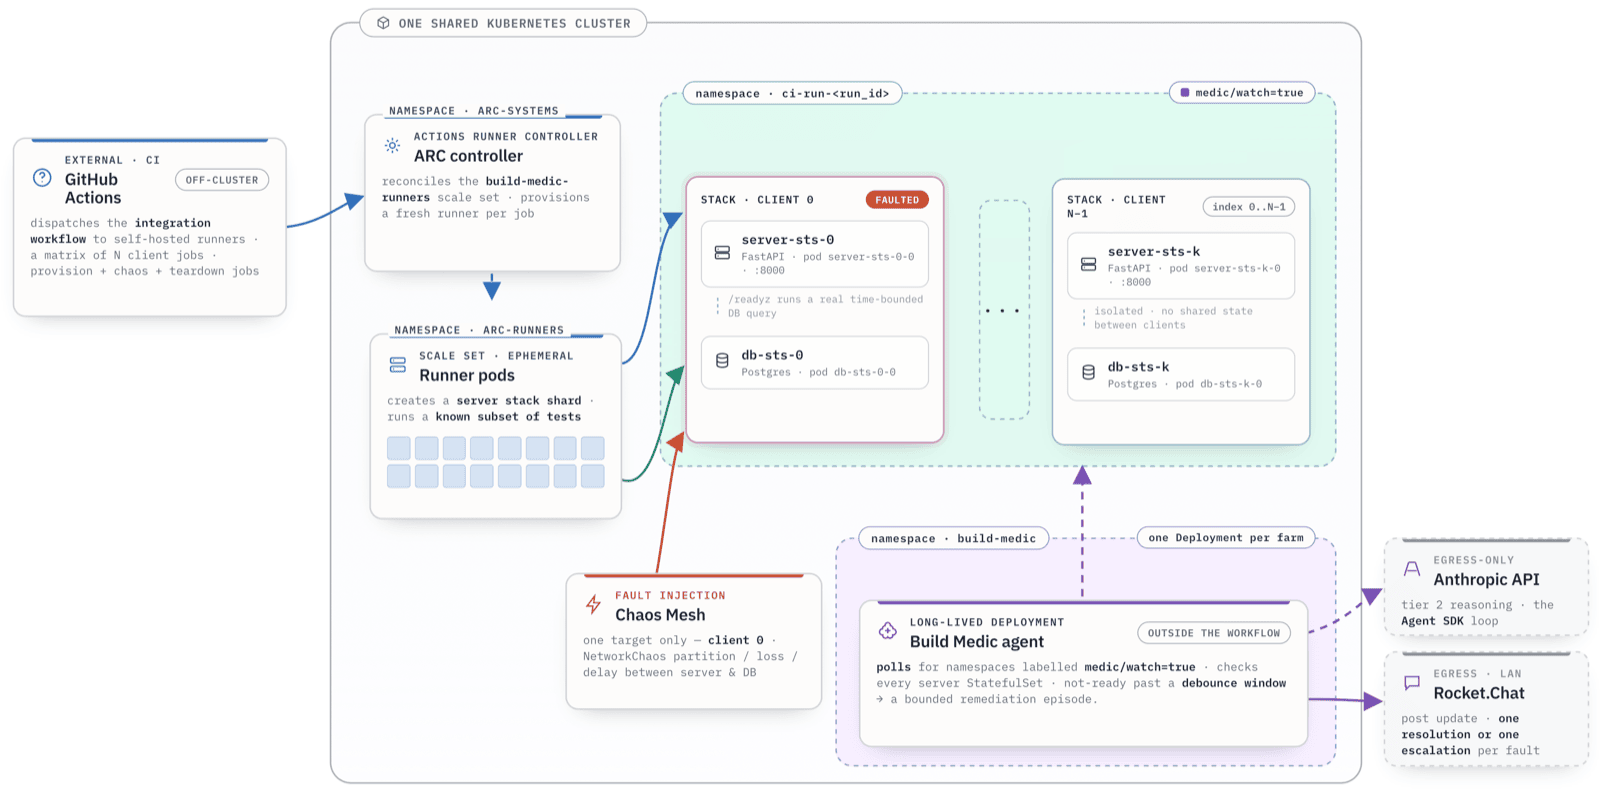Click the one Deployment per farm label
Viewport: 1600px width, 791px height.
click(1226, 538)
